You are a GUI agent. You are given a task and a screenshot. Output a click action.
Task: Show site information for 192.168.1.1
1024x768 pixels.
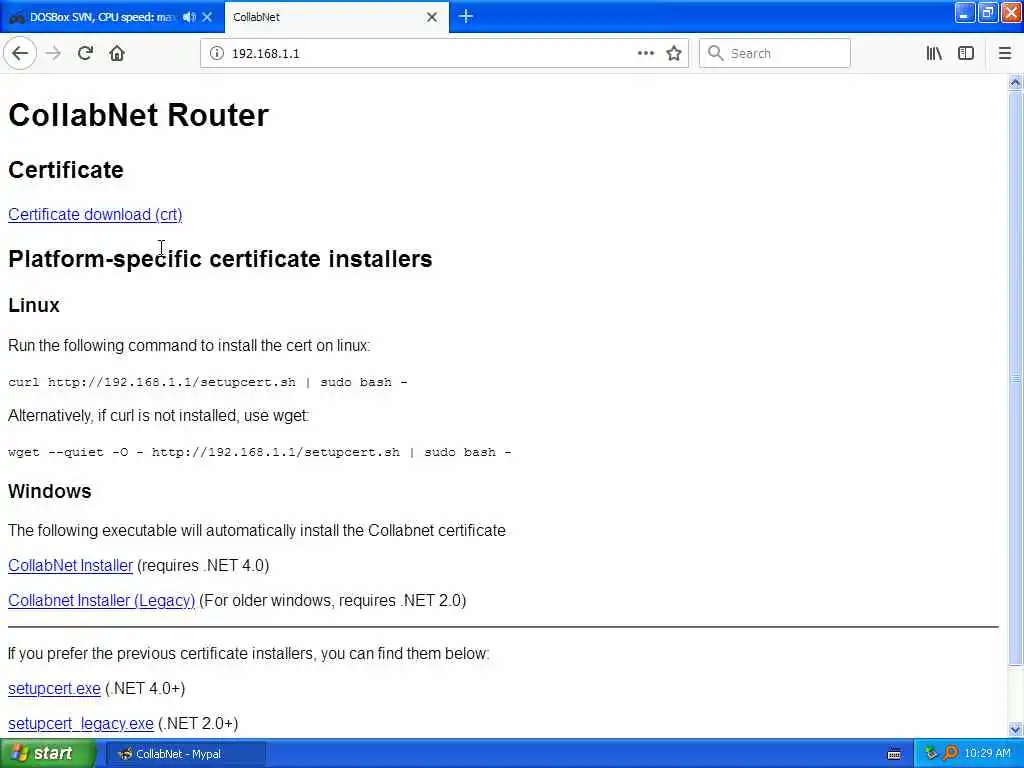coord(217,54)
